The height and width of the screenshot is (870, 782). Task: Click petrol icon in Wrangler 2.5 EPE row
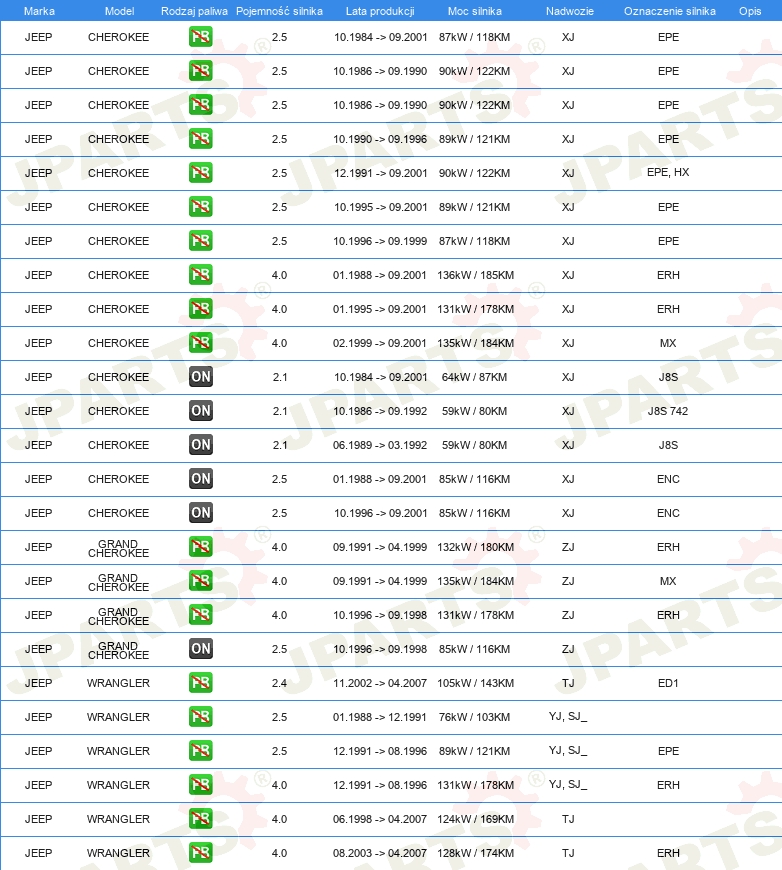pos(200,750)
